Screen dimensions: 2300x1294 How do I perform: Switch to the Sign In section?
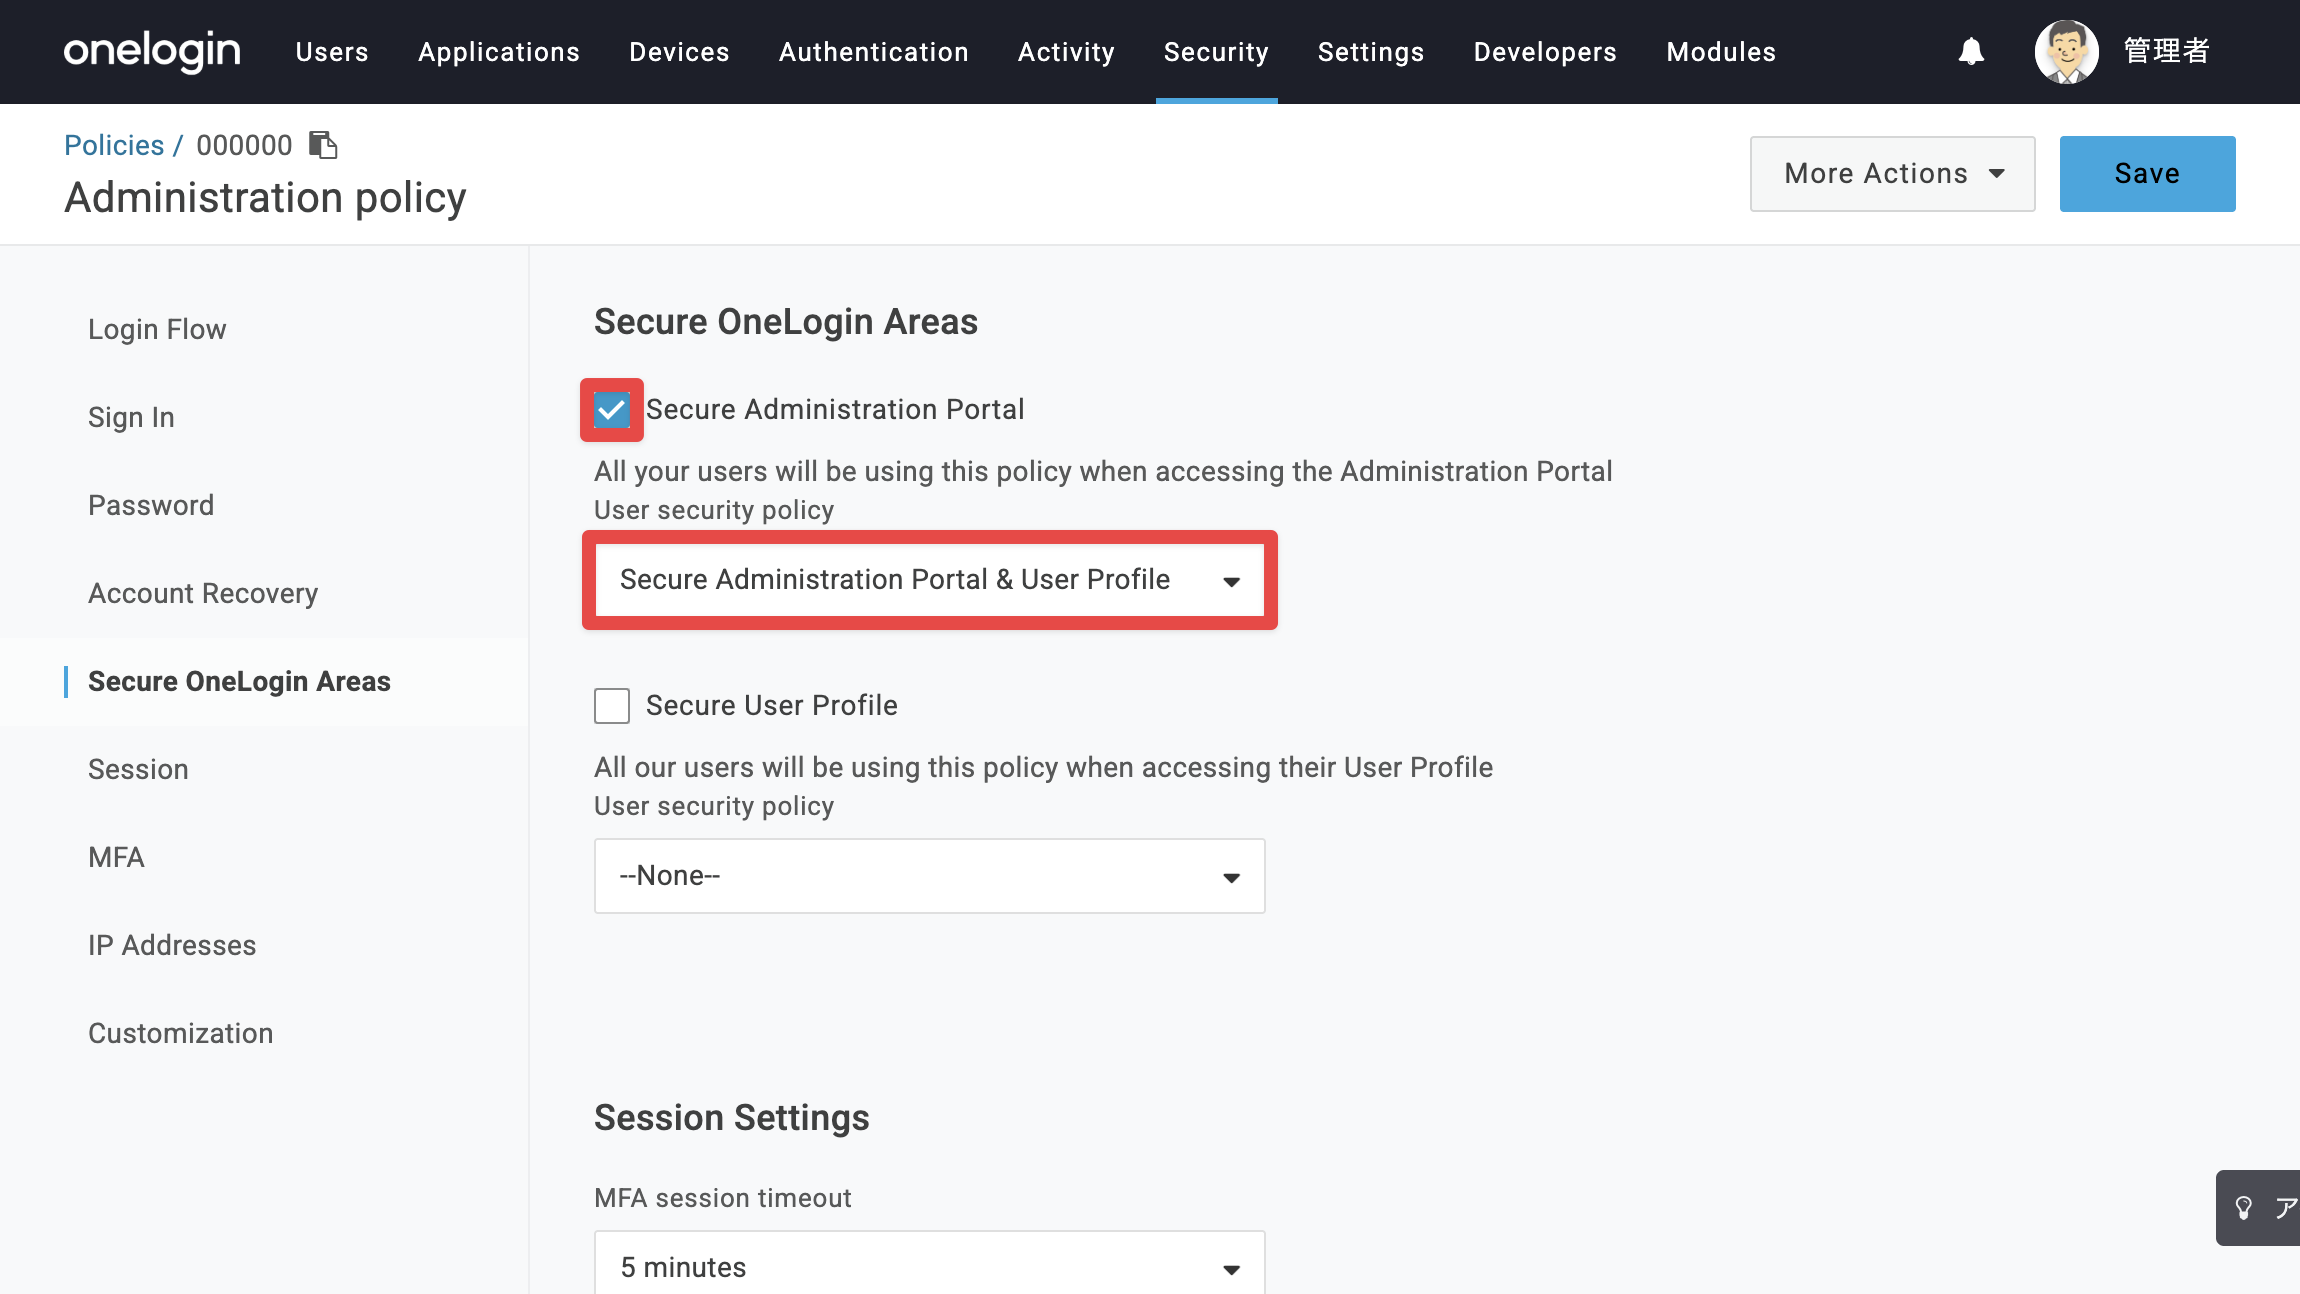[131, 418]
